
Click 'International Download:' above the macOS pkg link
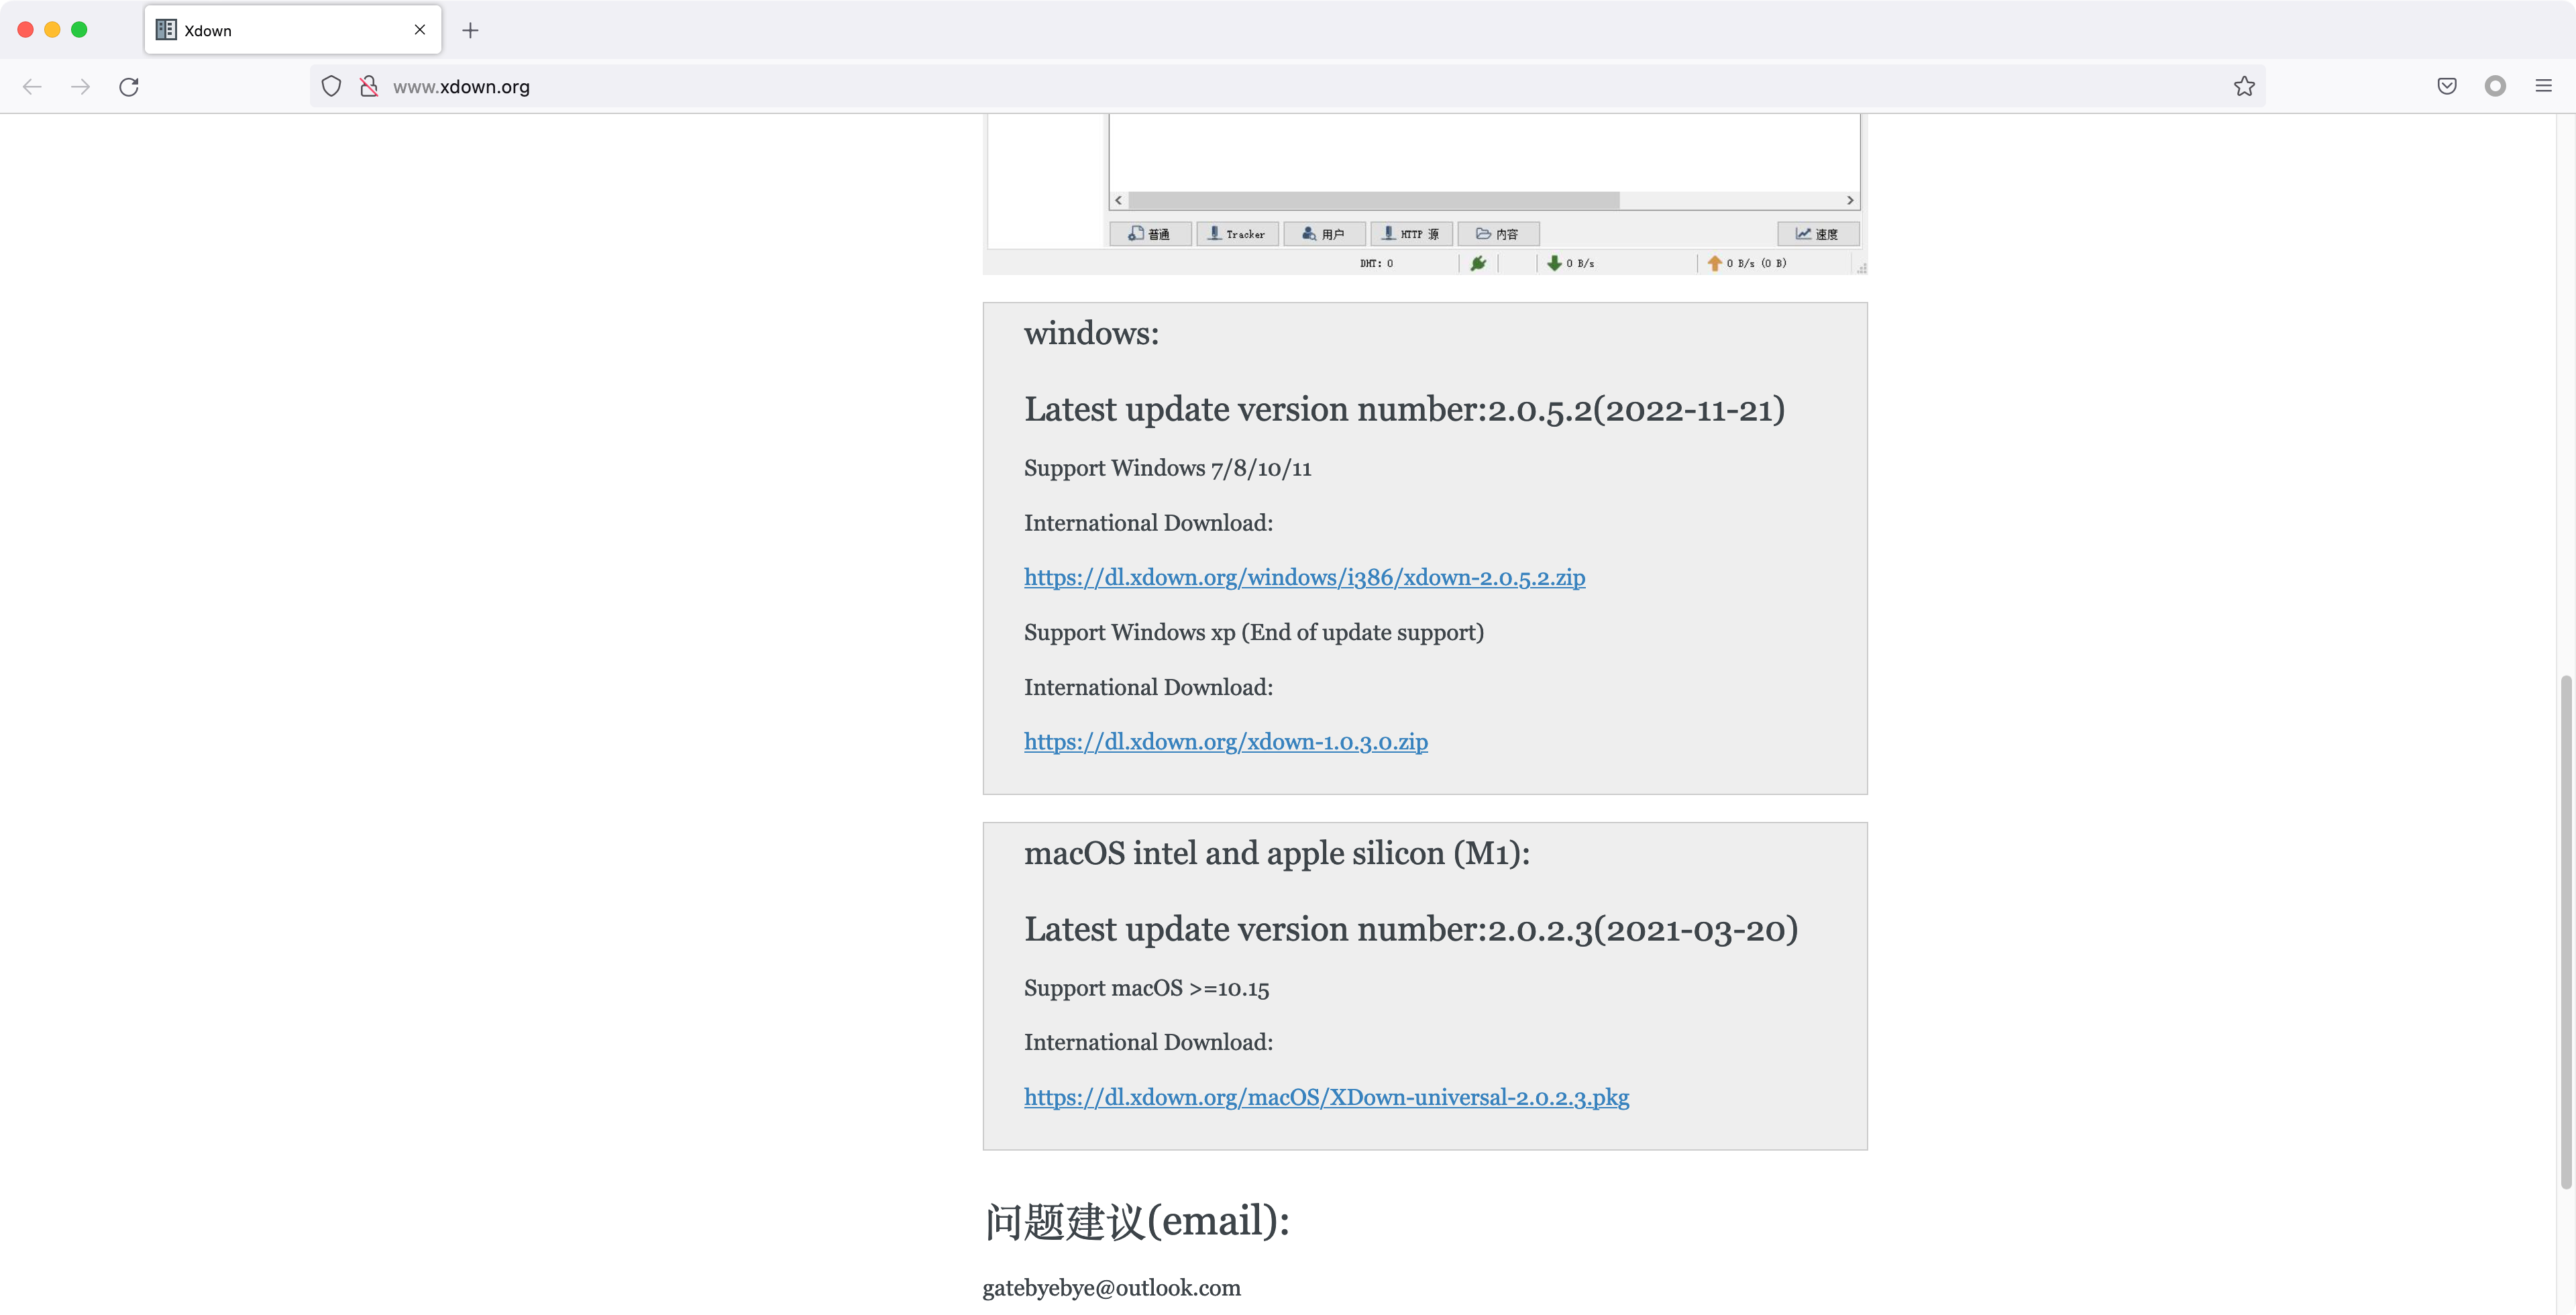[1148, 1043]
